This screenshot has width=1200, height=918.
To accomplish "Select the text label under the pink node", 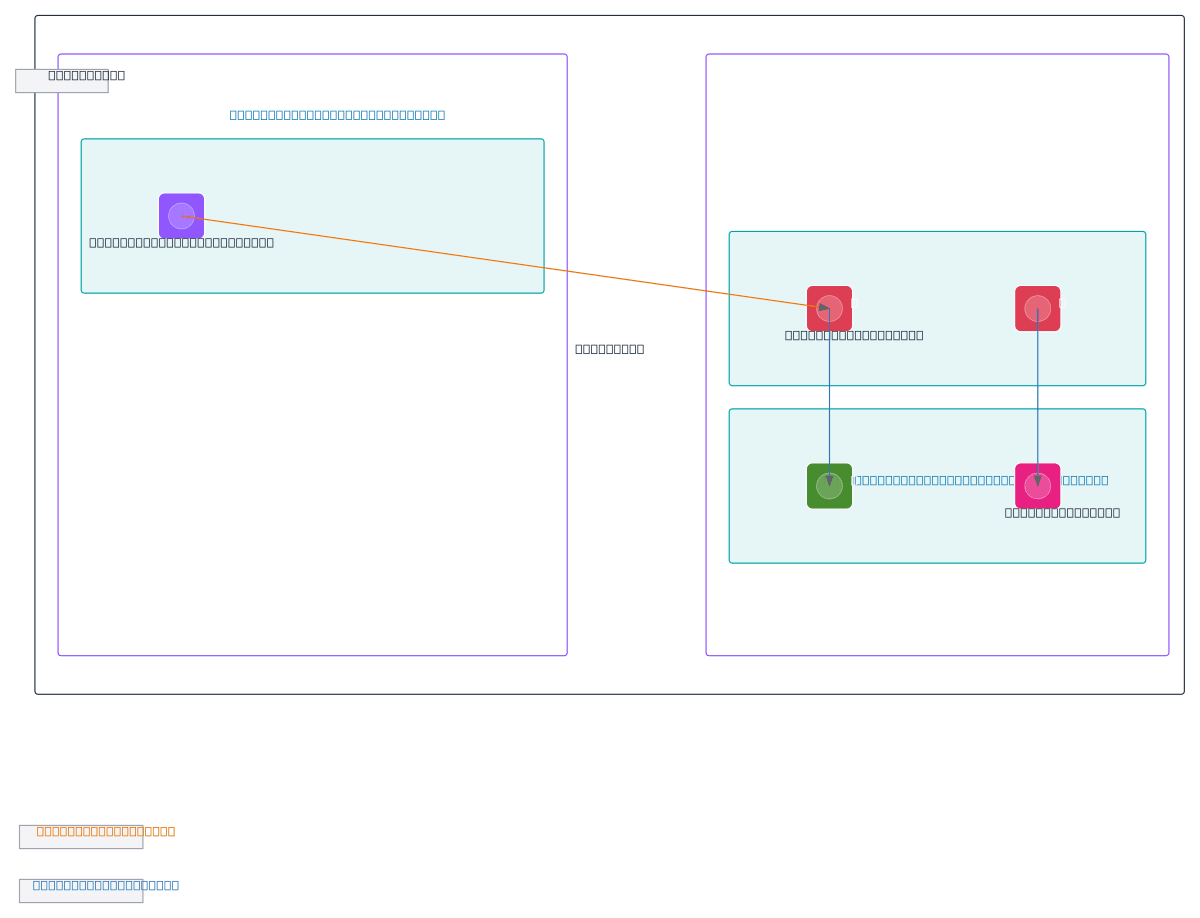I will (1061, 513).
